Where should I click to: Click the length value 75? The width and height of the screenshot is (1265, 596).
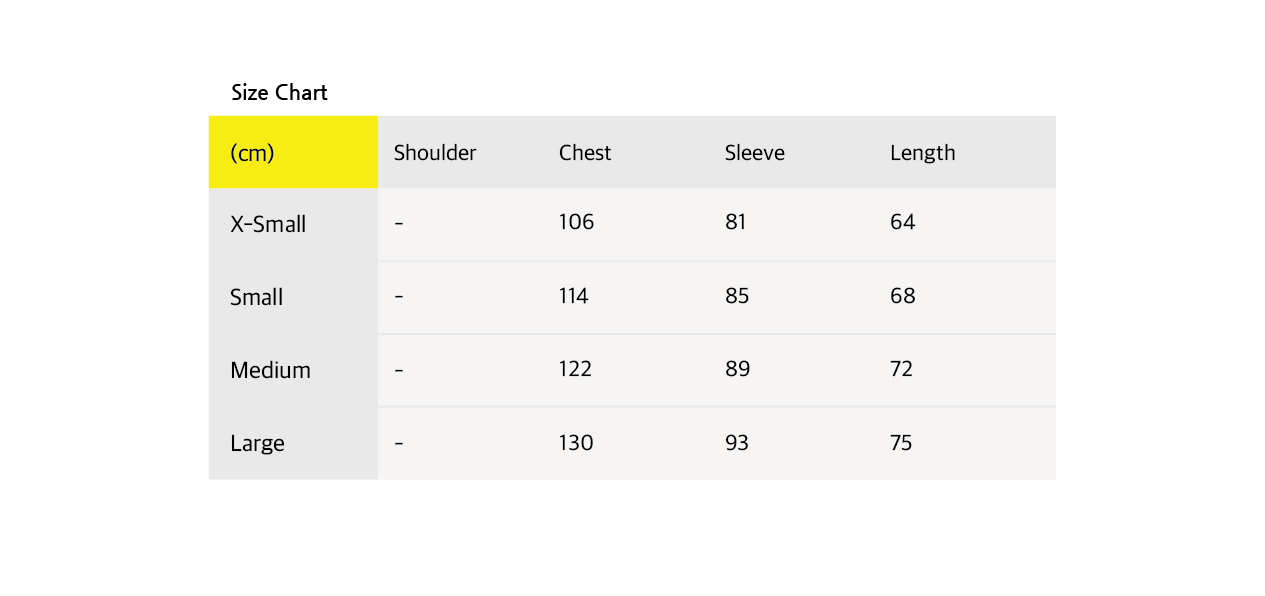click(901, 443)
